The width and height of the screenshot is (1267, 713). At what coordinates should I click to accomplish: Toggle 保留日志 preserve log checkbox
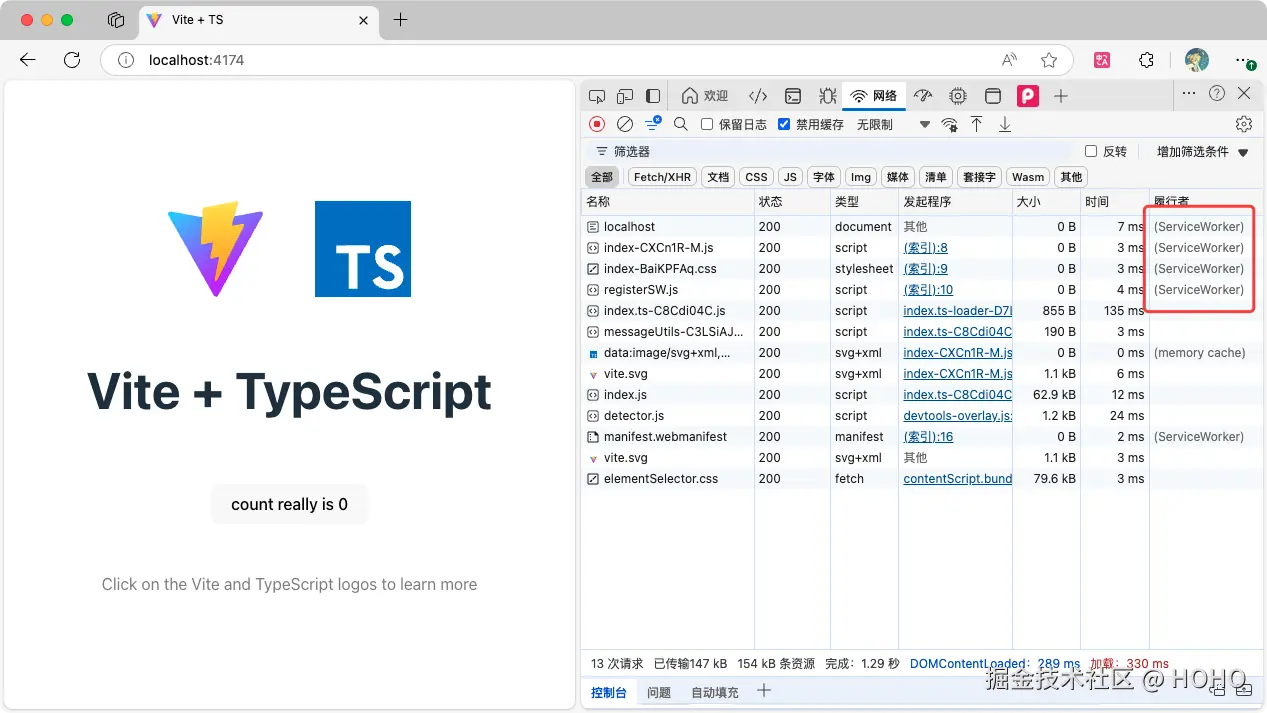click(x=707, y=125)
